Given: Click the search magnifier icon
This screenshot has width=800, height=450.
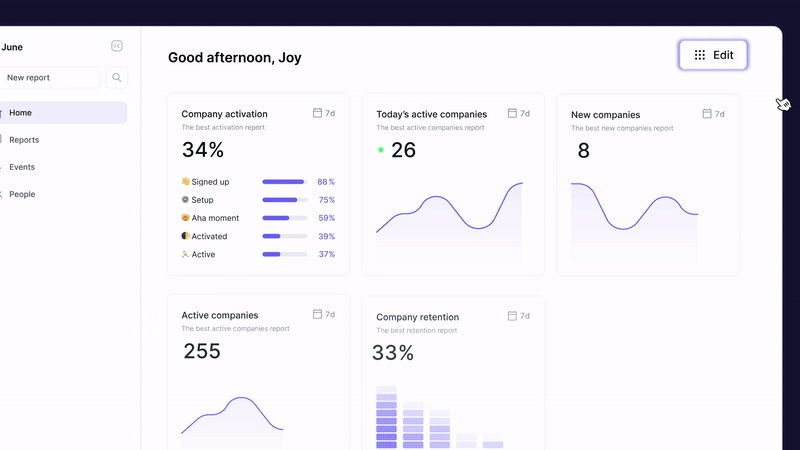Looking at the screenshot, I should click(117, 78).
